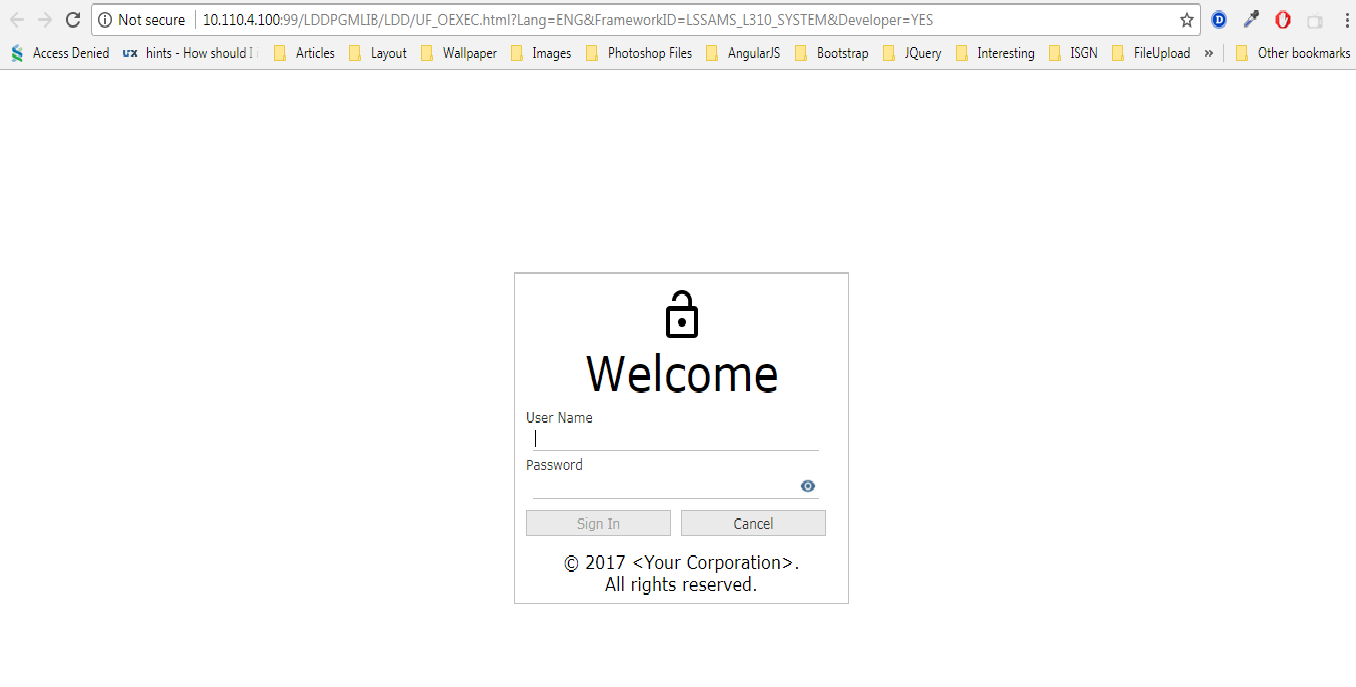Open the Wallpaper bookmark folder
The height and width of the screenshot is (687, 1356).
pos(459,53)
